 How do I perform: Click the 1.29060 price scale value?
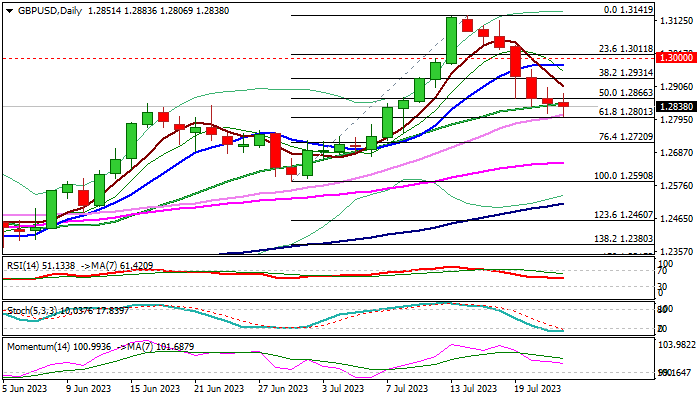tap(677, 87)
